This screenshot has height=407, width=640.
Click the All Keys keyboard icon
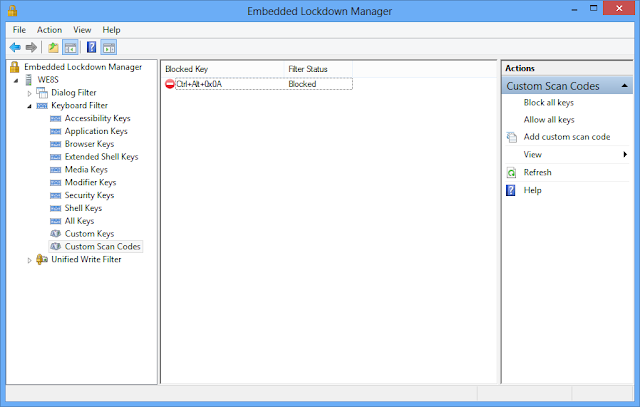(x=56, y=221)
